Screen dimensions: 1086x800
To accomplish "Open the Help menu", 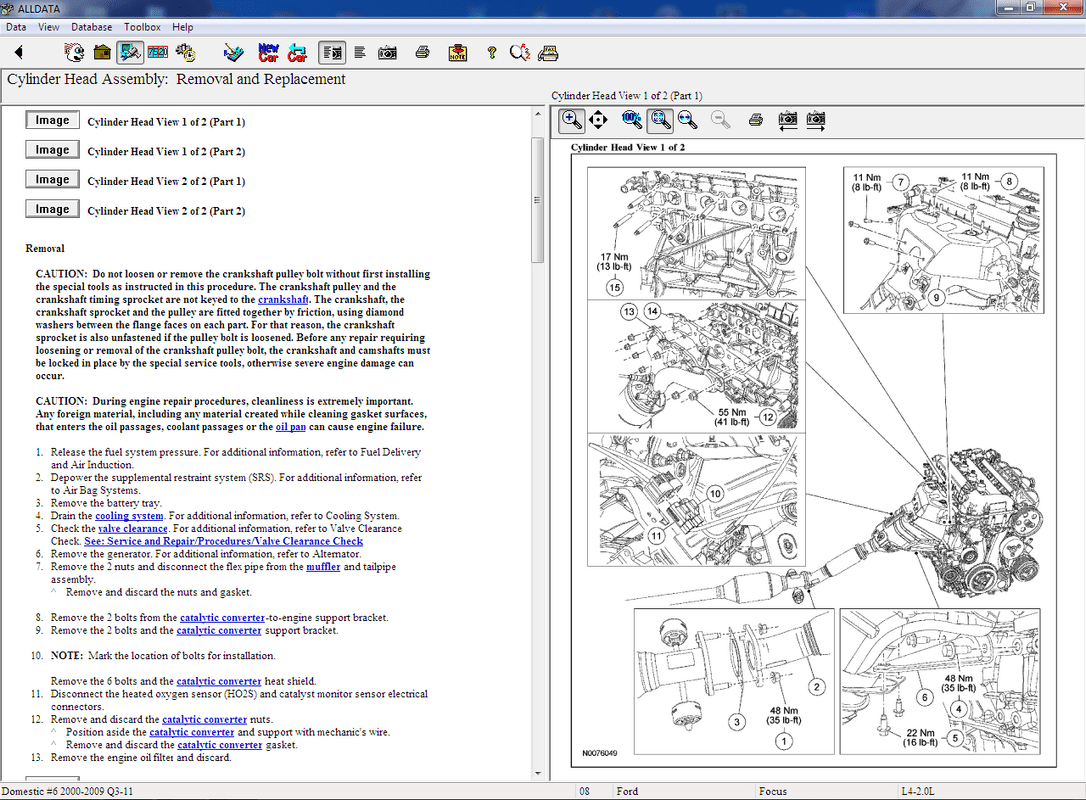I will [x=183, y=27].
